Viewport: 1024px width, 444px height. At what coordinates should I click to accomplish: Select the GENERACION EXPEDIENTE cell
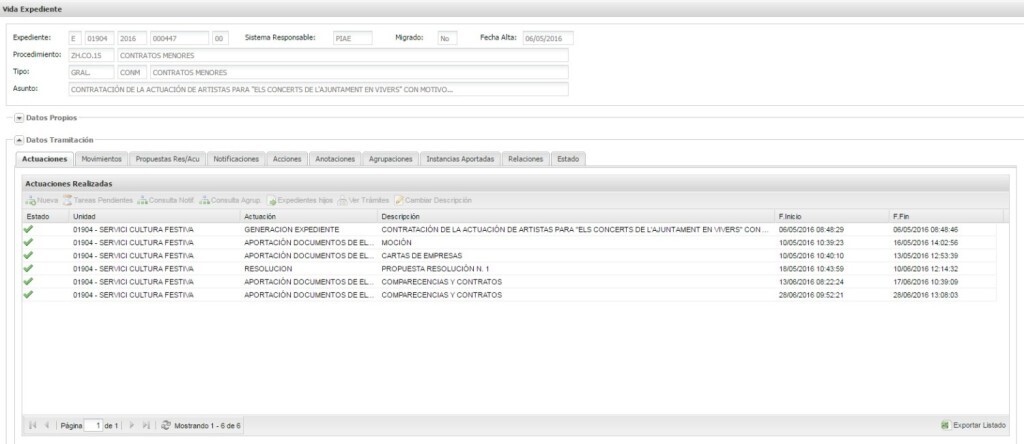click(x=308, y=230)
